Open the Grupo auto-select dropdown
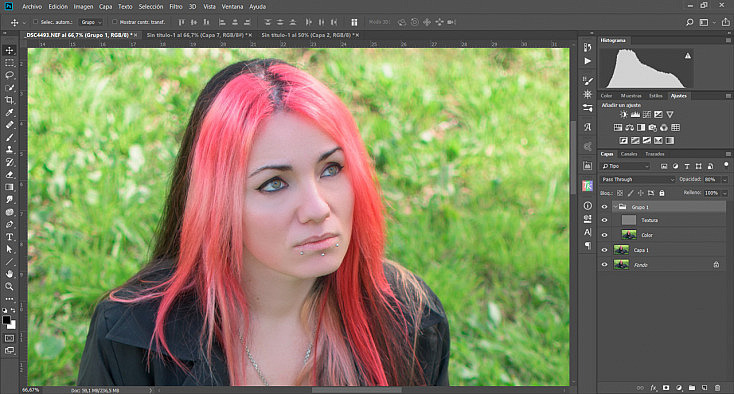The image size is (734, 394). 91,22
